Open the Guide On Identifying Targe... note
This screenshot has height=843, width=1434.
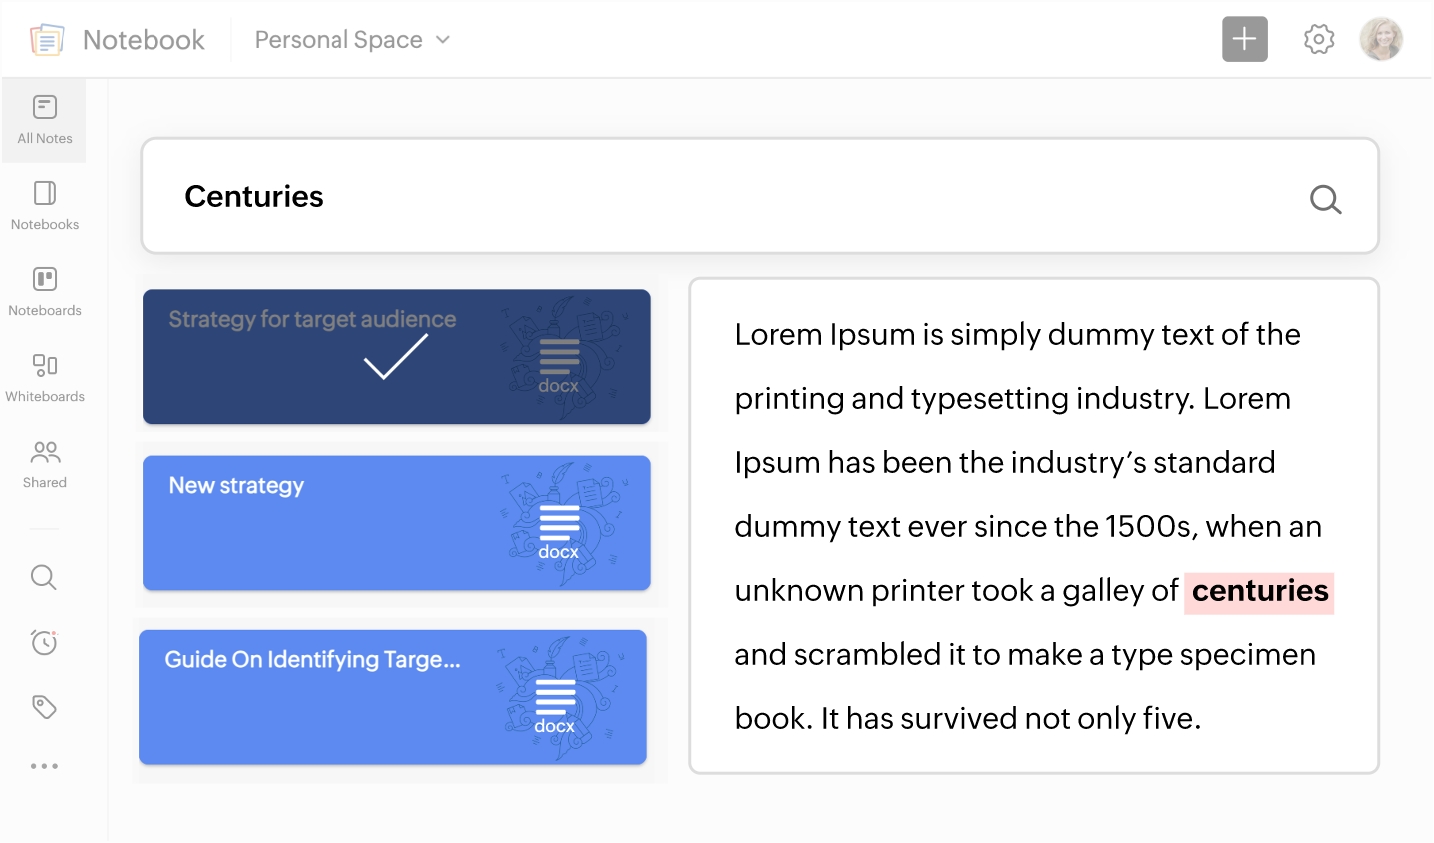pos(392,697)
